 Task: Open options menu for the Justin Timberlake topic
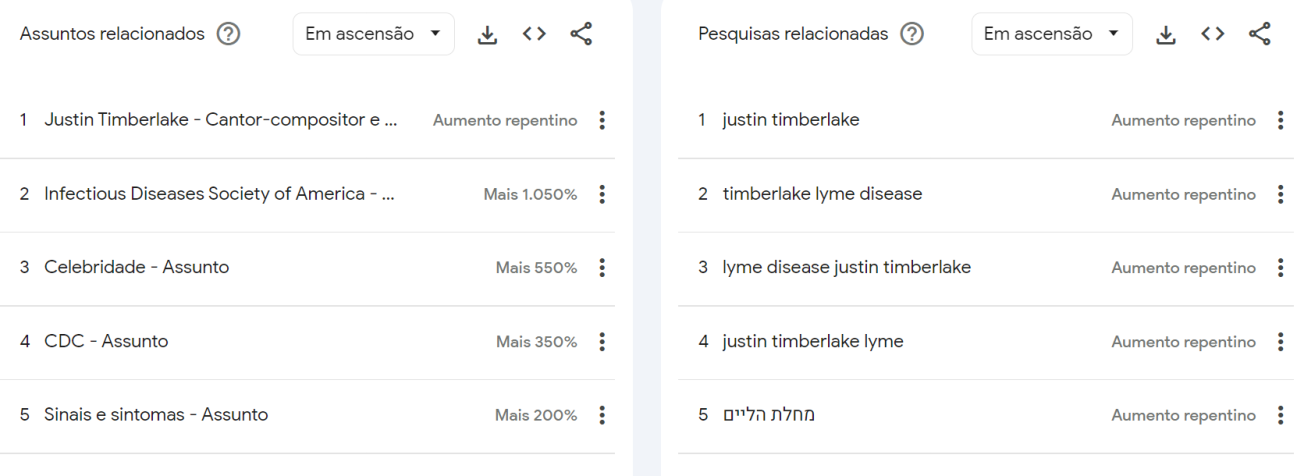(x=601, y=120)
